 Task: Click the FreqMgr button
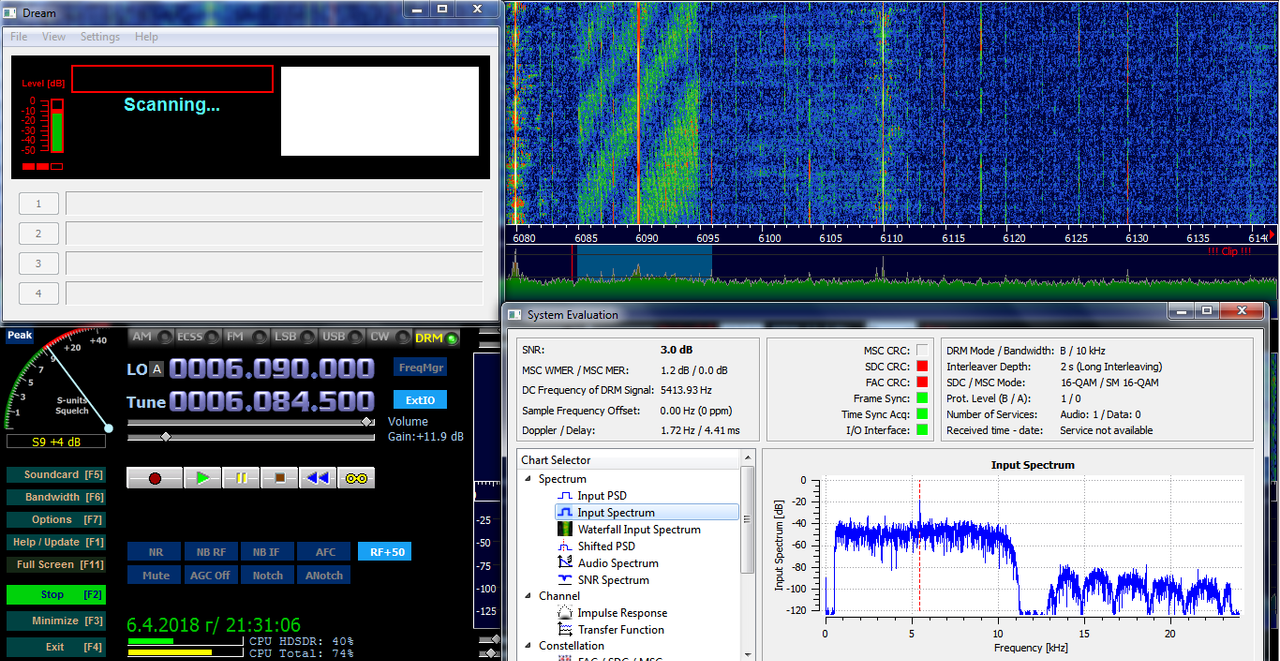pos(420,367)
